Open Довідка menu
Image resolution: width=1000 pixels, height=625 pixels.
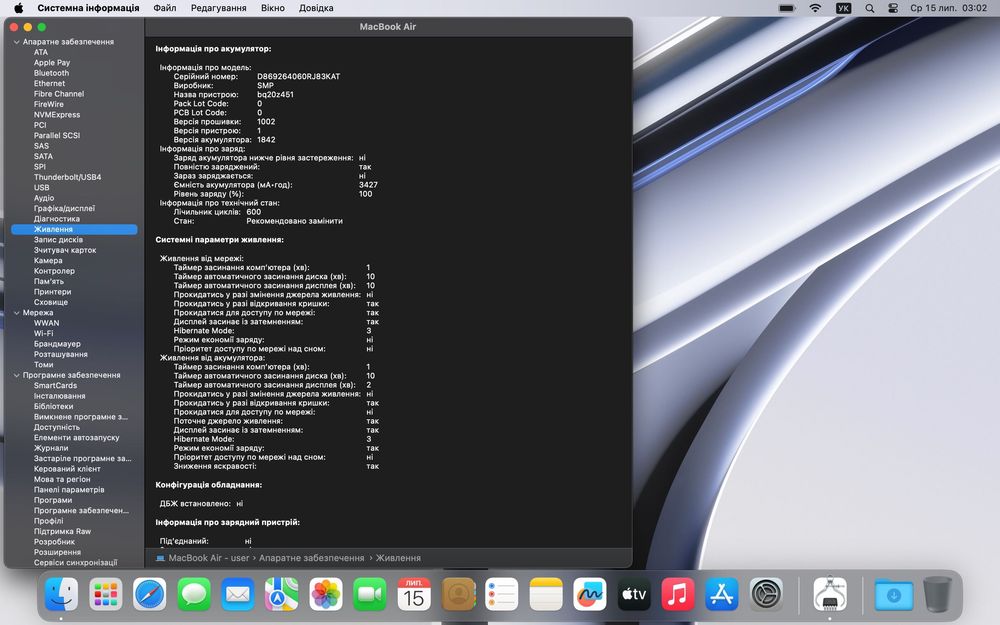point(316,8)
